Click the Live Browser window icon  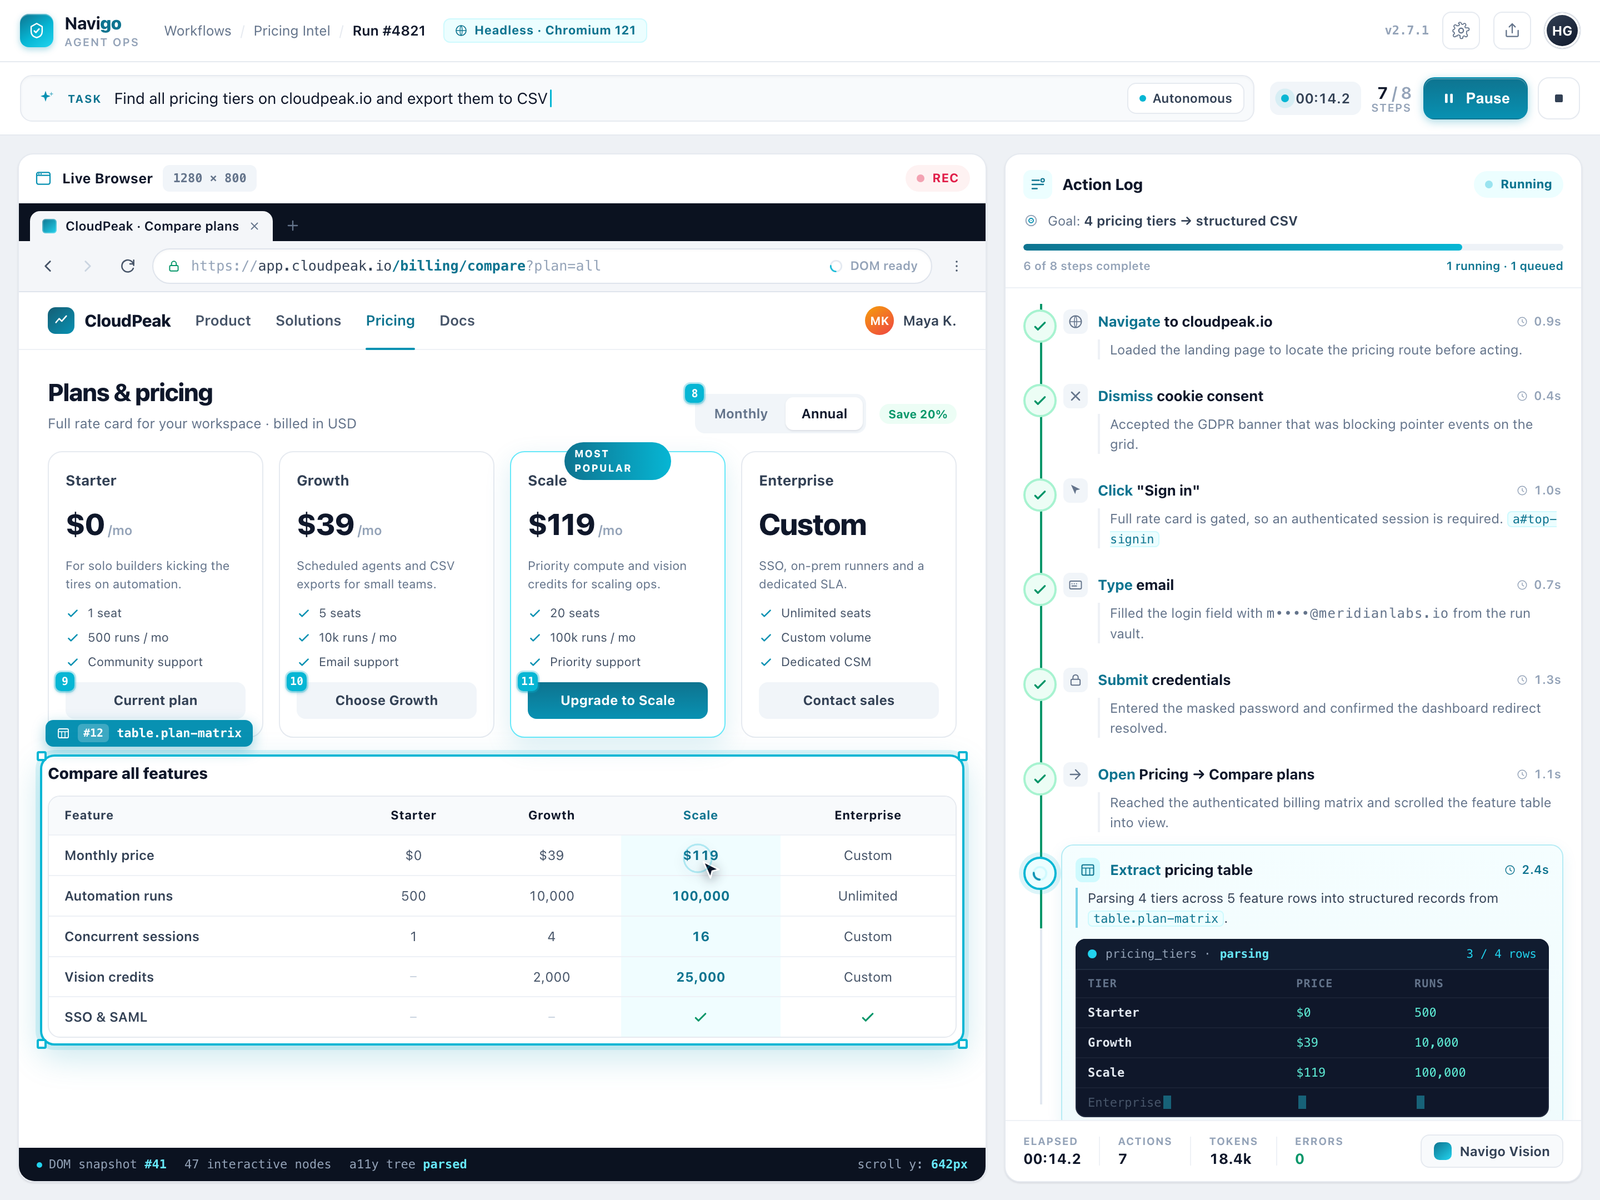(43, 178)
